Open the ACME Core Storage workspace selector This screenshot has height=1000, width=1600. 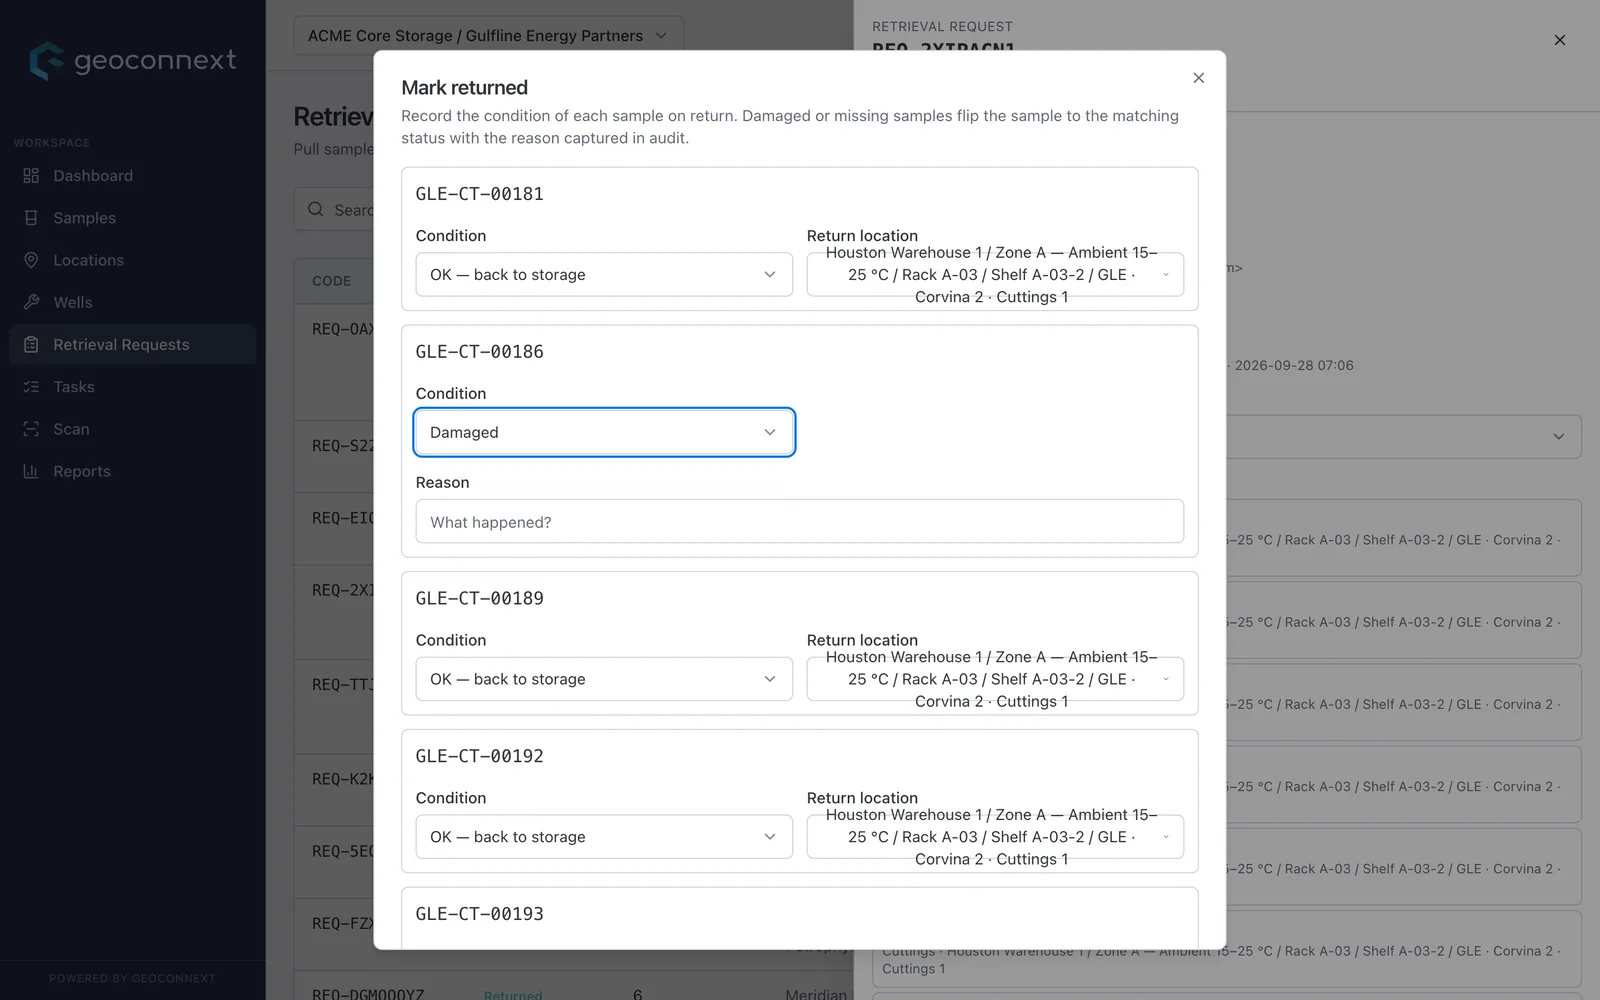pos(488,36)
